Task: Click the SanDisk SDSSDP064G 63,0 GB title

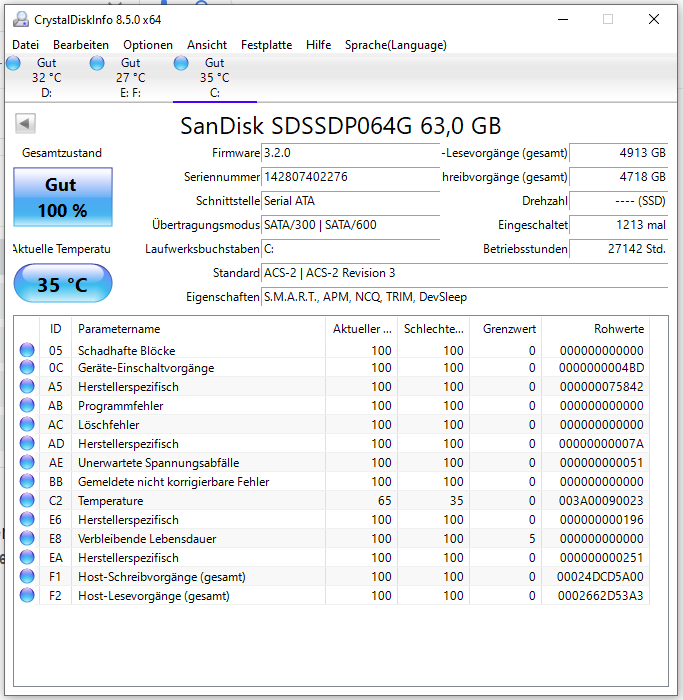Action: pyautogui.click(x=341, y=126)
